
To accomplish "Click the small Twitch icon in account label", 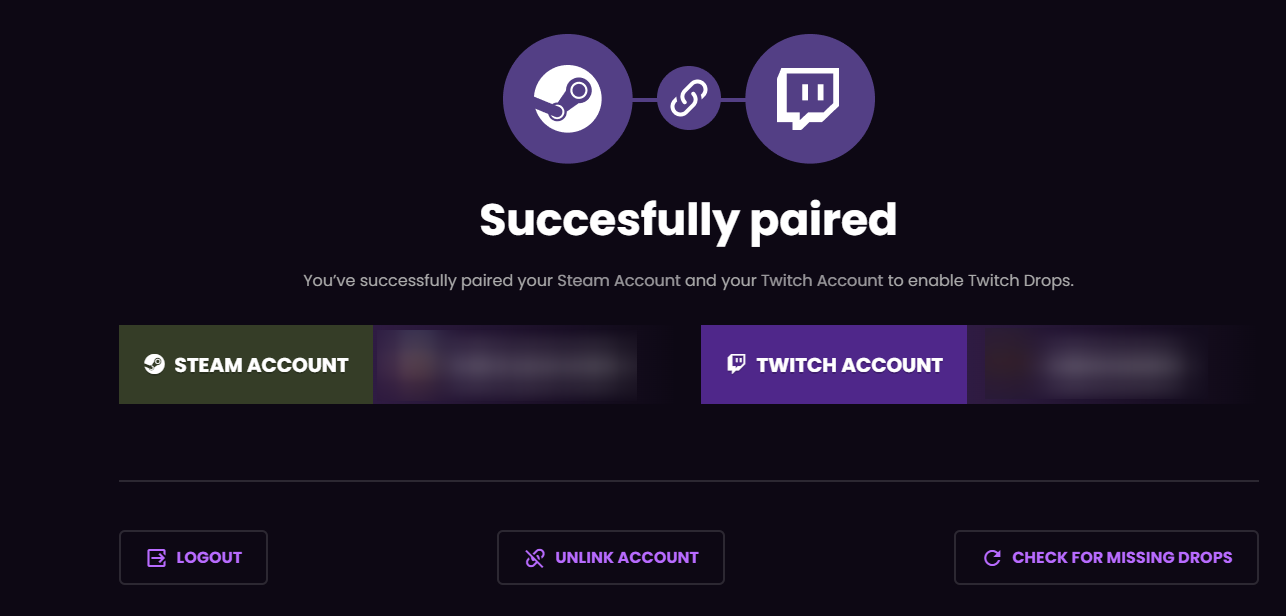I will (736, 364).
